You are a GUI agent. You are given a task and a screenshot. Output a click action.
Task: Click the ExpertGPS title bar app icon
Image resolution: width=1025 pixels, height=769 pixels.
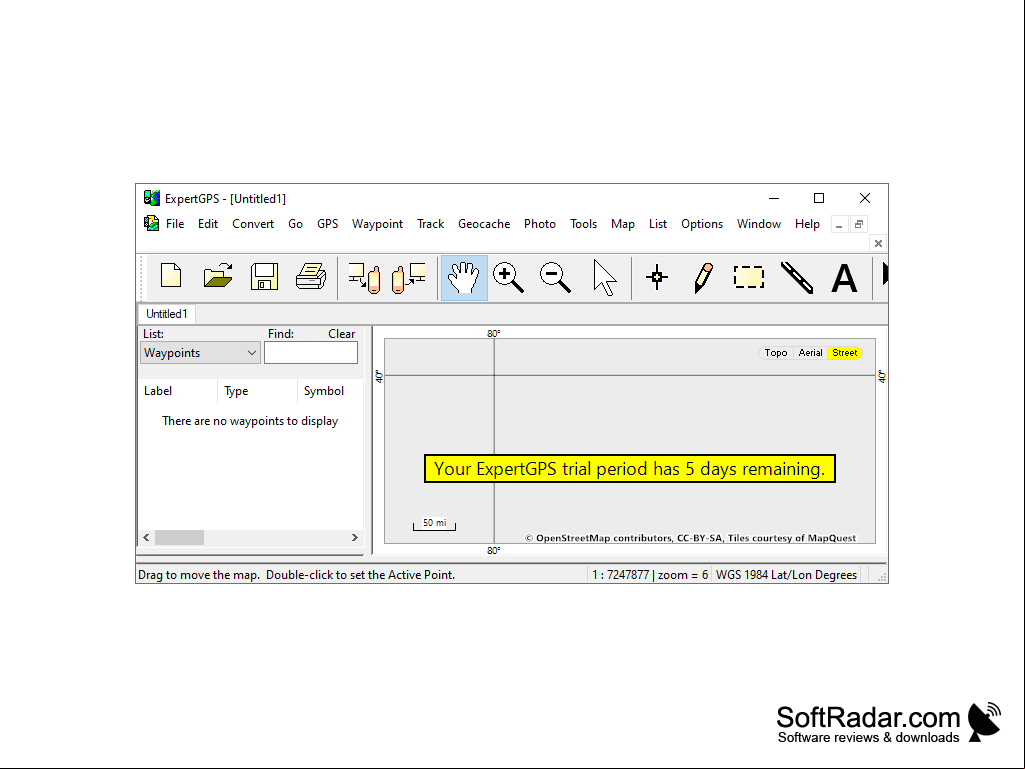(152, 198)
